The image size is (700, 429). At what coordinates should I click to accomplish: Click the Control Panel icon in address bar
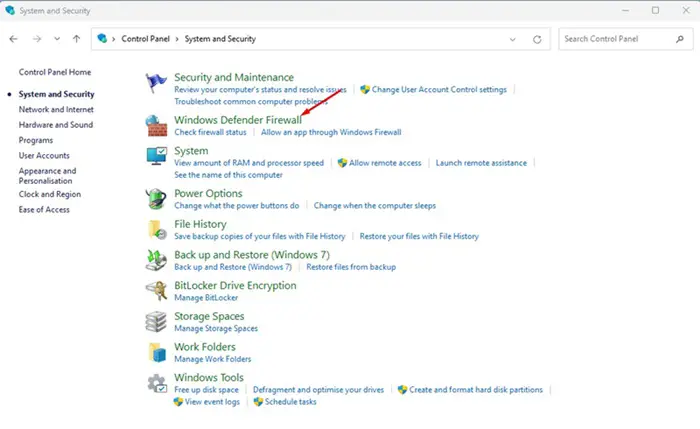coord(102,38)
